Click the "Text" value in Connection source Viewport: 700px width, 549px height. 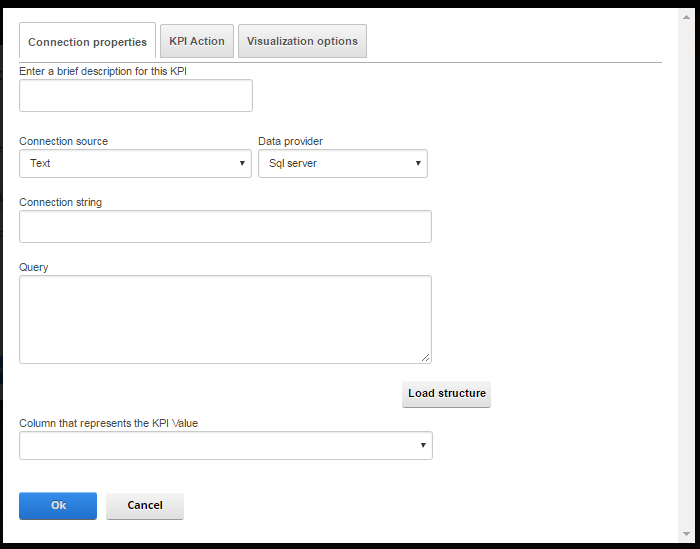coord(40,163)
